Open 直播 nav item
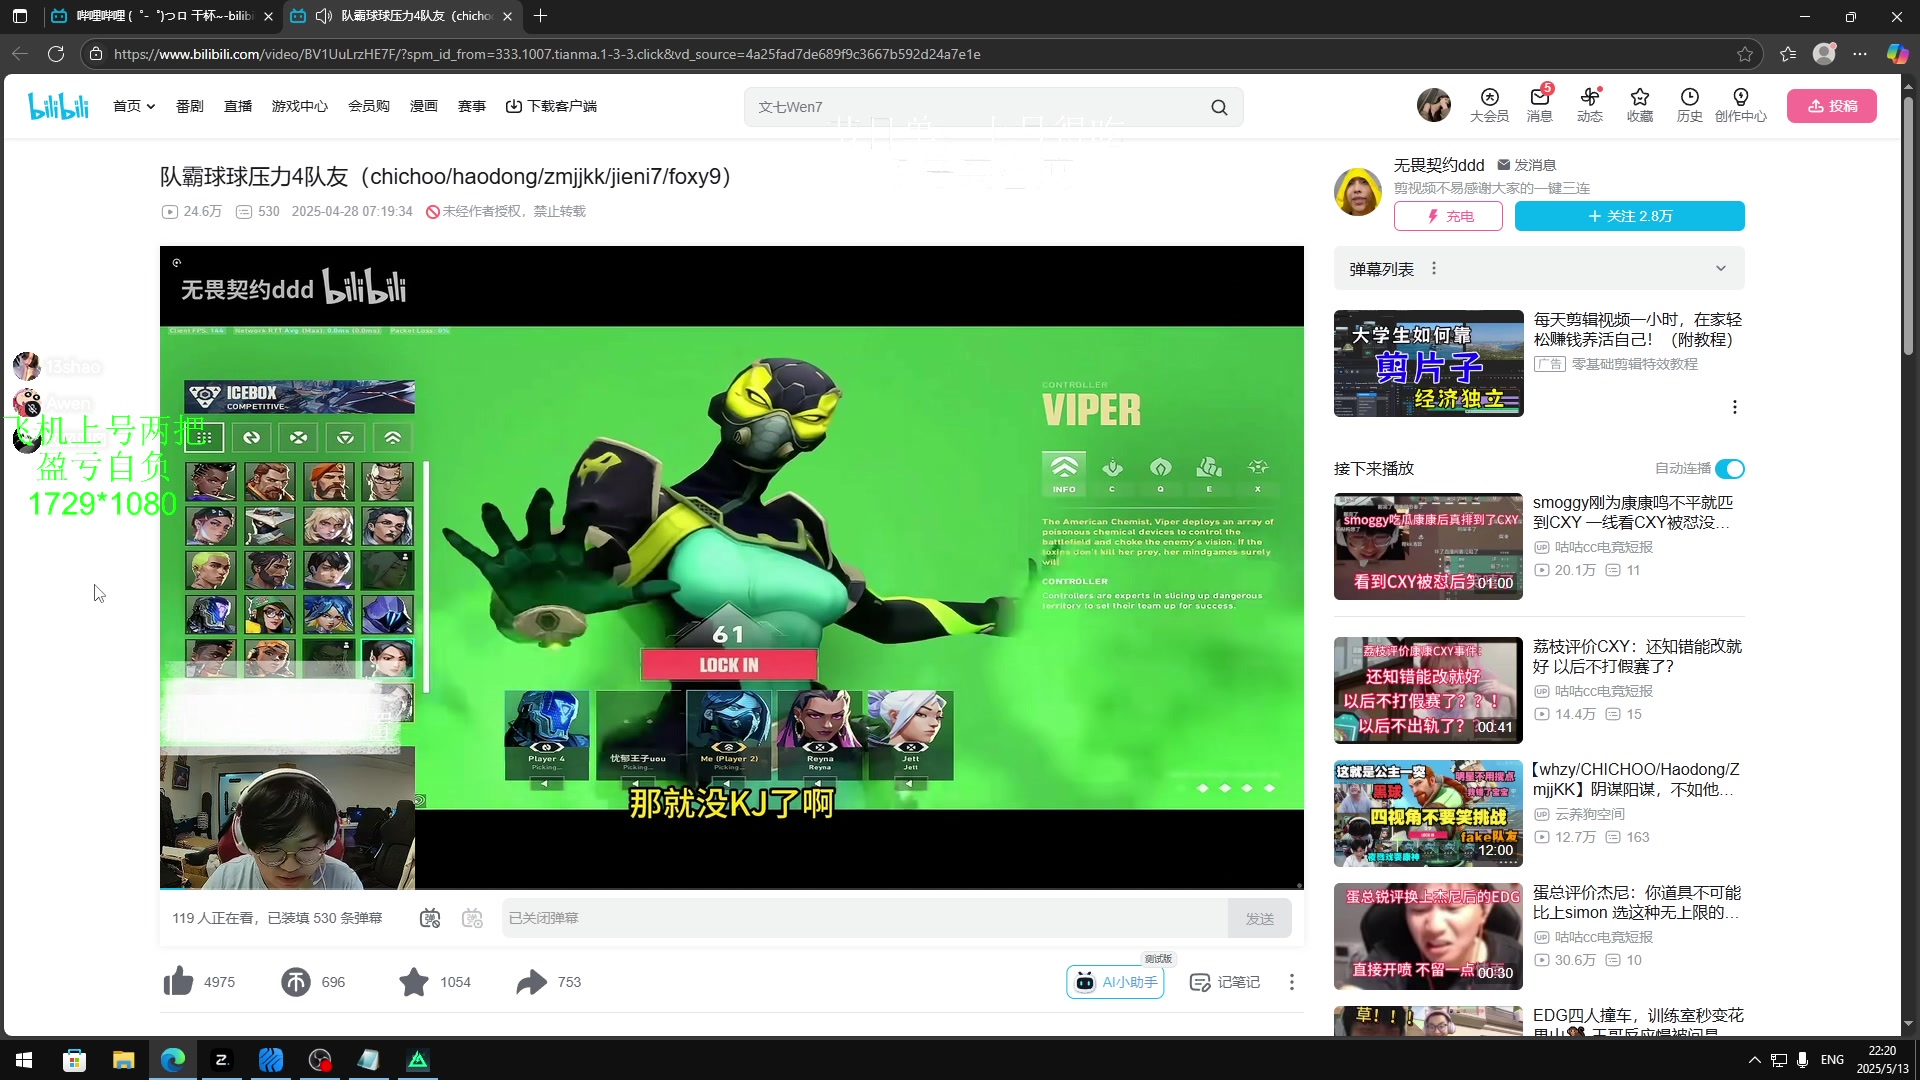Viewport: 1920px width, 1080px height. (238, 106)
